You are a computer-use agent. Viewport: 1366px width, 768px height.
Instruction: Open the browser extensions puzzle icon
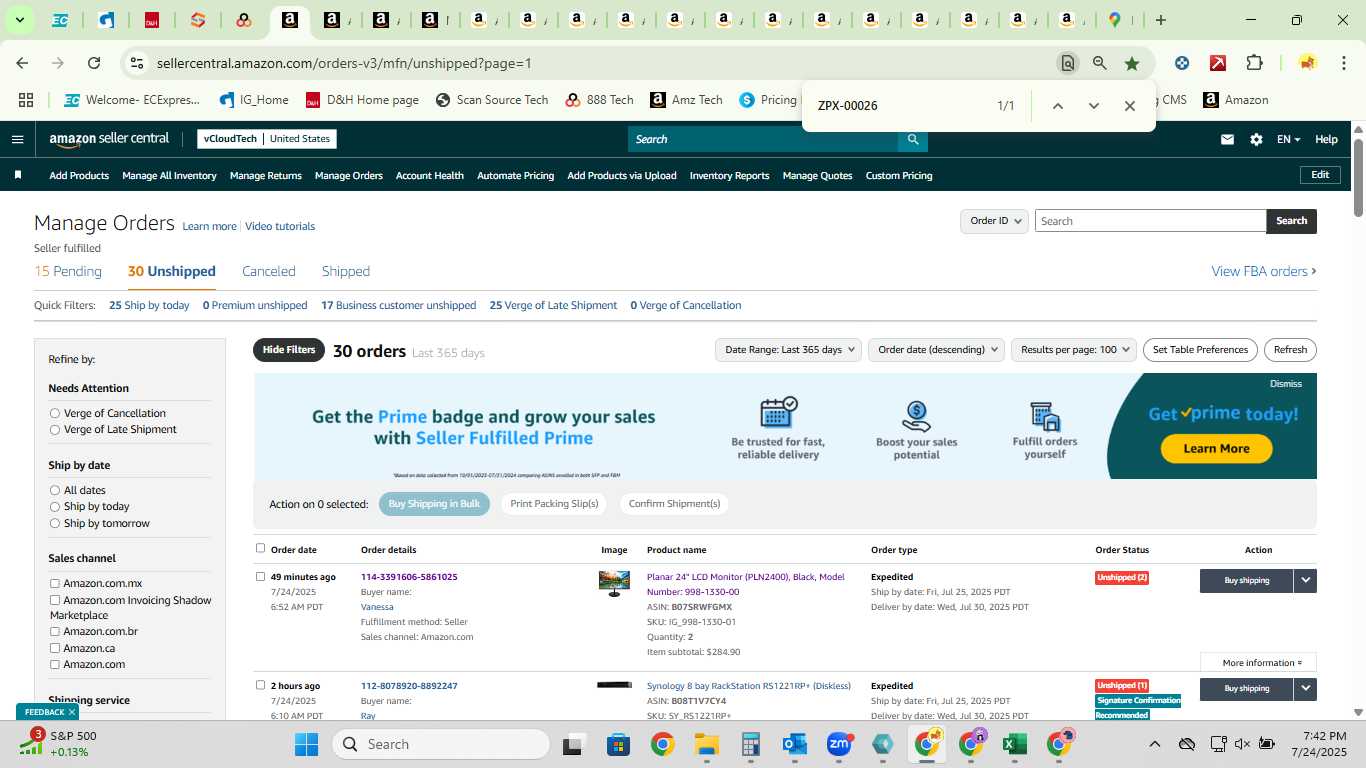click(1254, 63)
